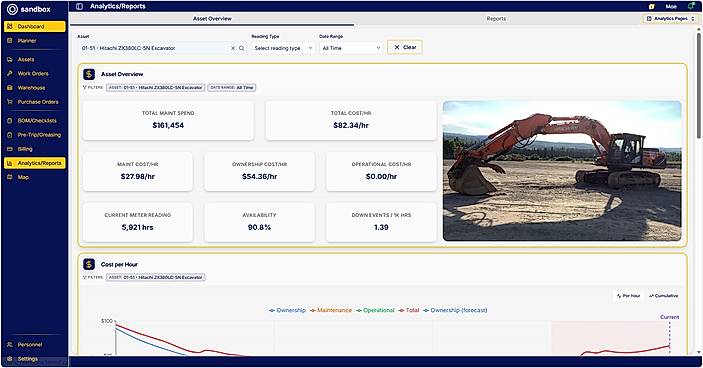The height and width of the screenshot is (368, 703).
Task: Click the Settings gear icon
Action: coord(10,359)
